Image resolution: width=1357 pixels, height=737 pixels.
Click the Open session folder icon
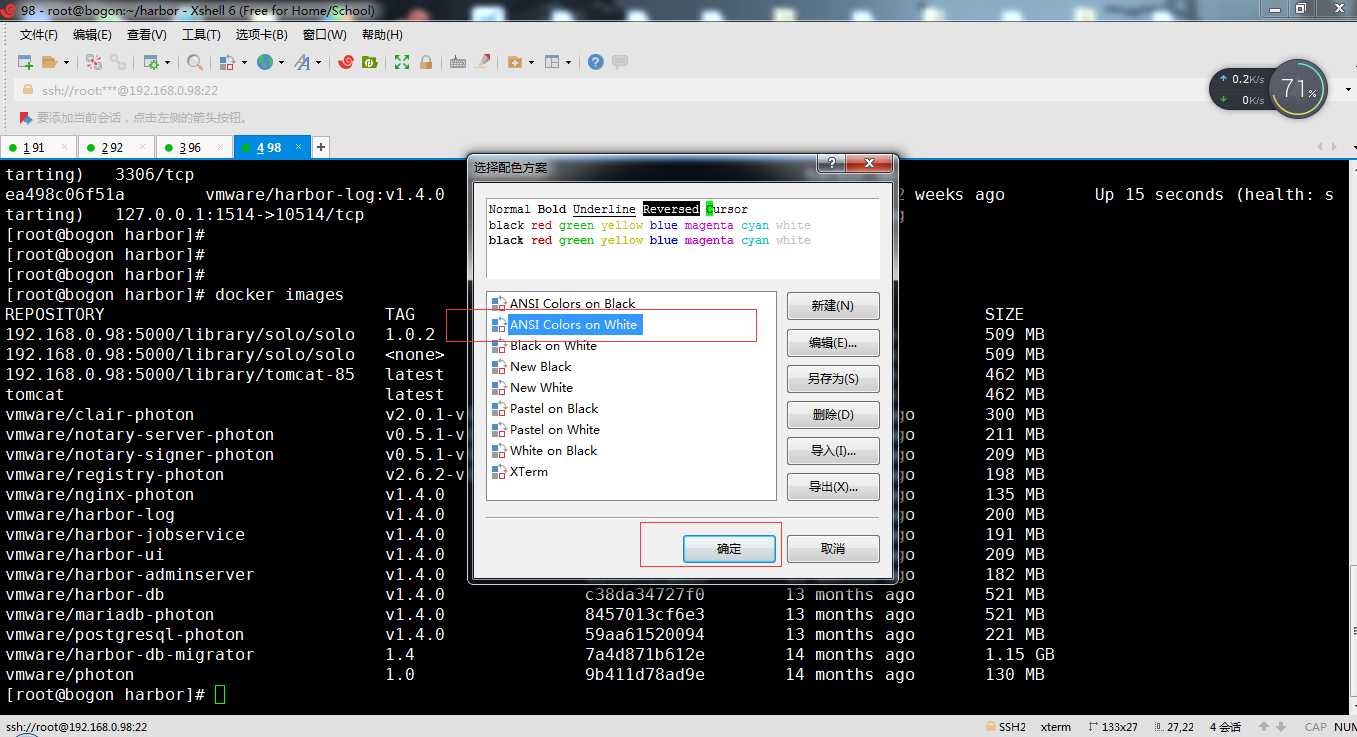click(x=50, y=62)
